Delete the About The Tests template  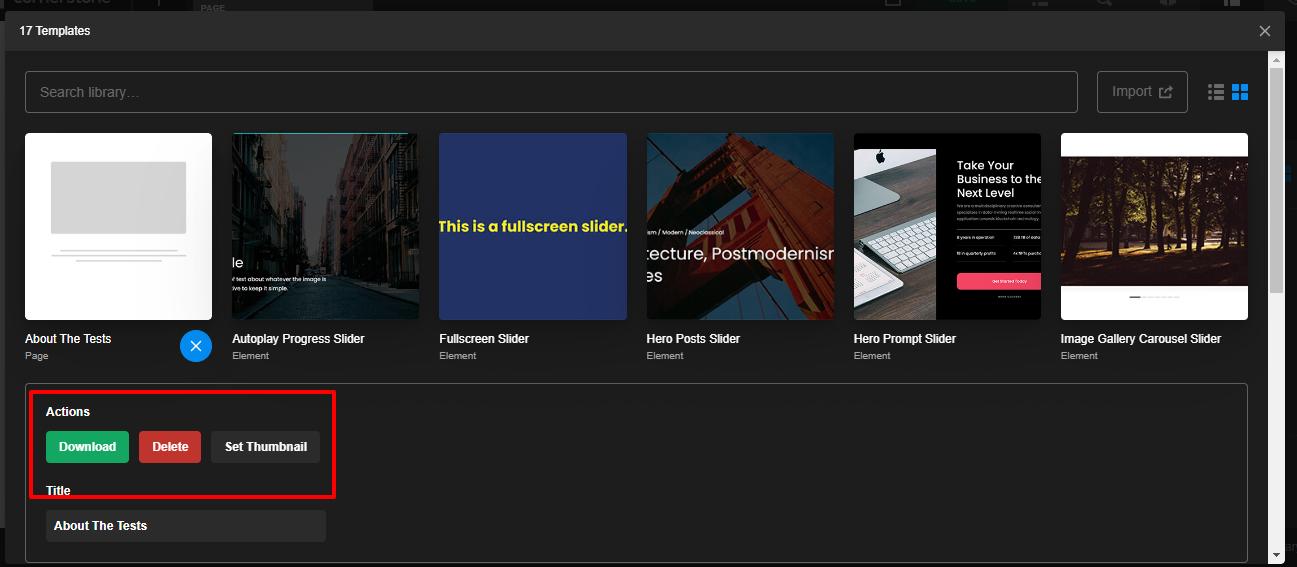click(170, 447)
